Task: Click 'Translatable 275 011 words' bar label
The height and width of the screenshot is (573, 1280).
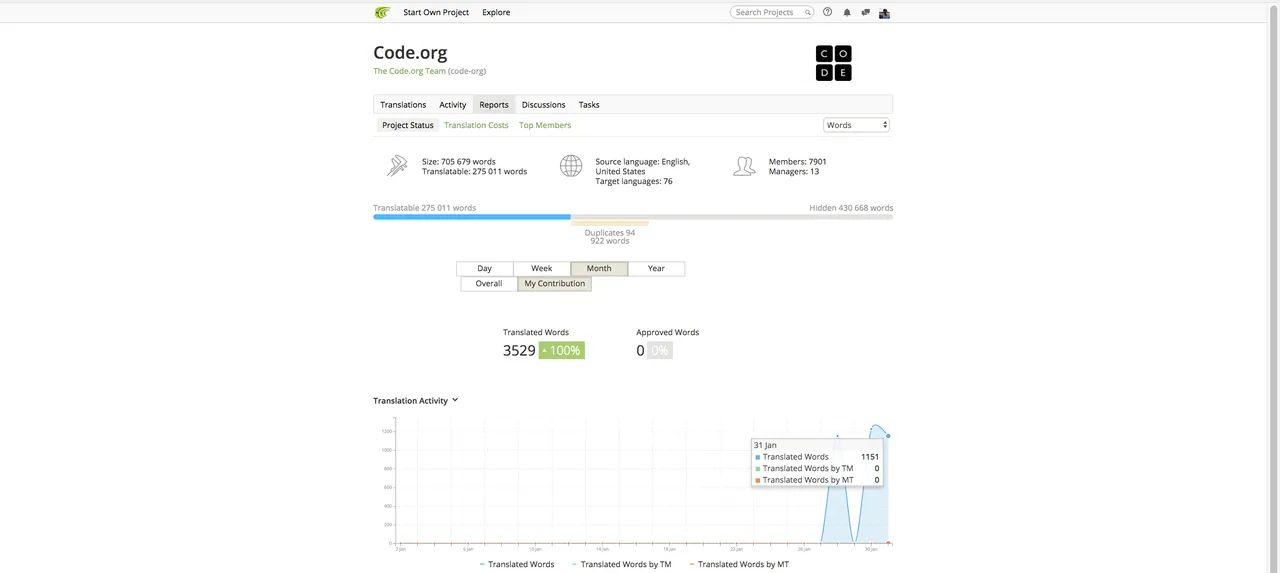Action: [425, 208]
